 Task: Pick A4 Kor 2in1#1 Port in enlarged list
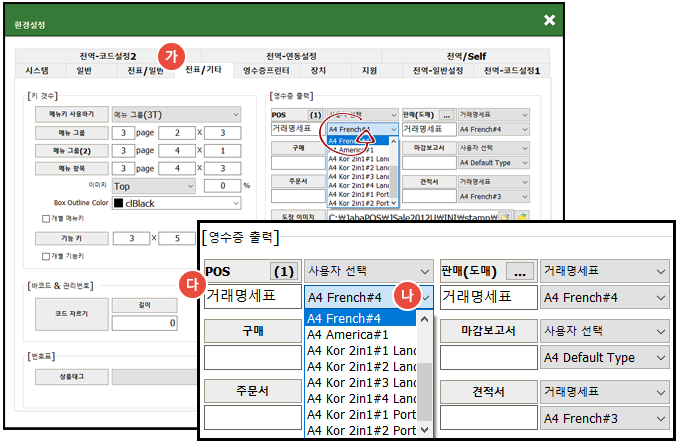click(361, 415)
